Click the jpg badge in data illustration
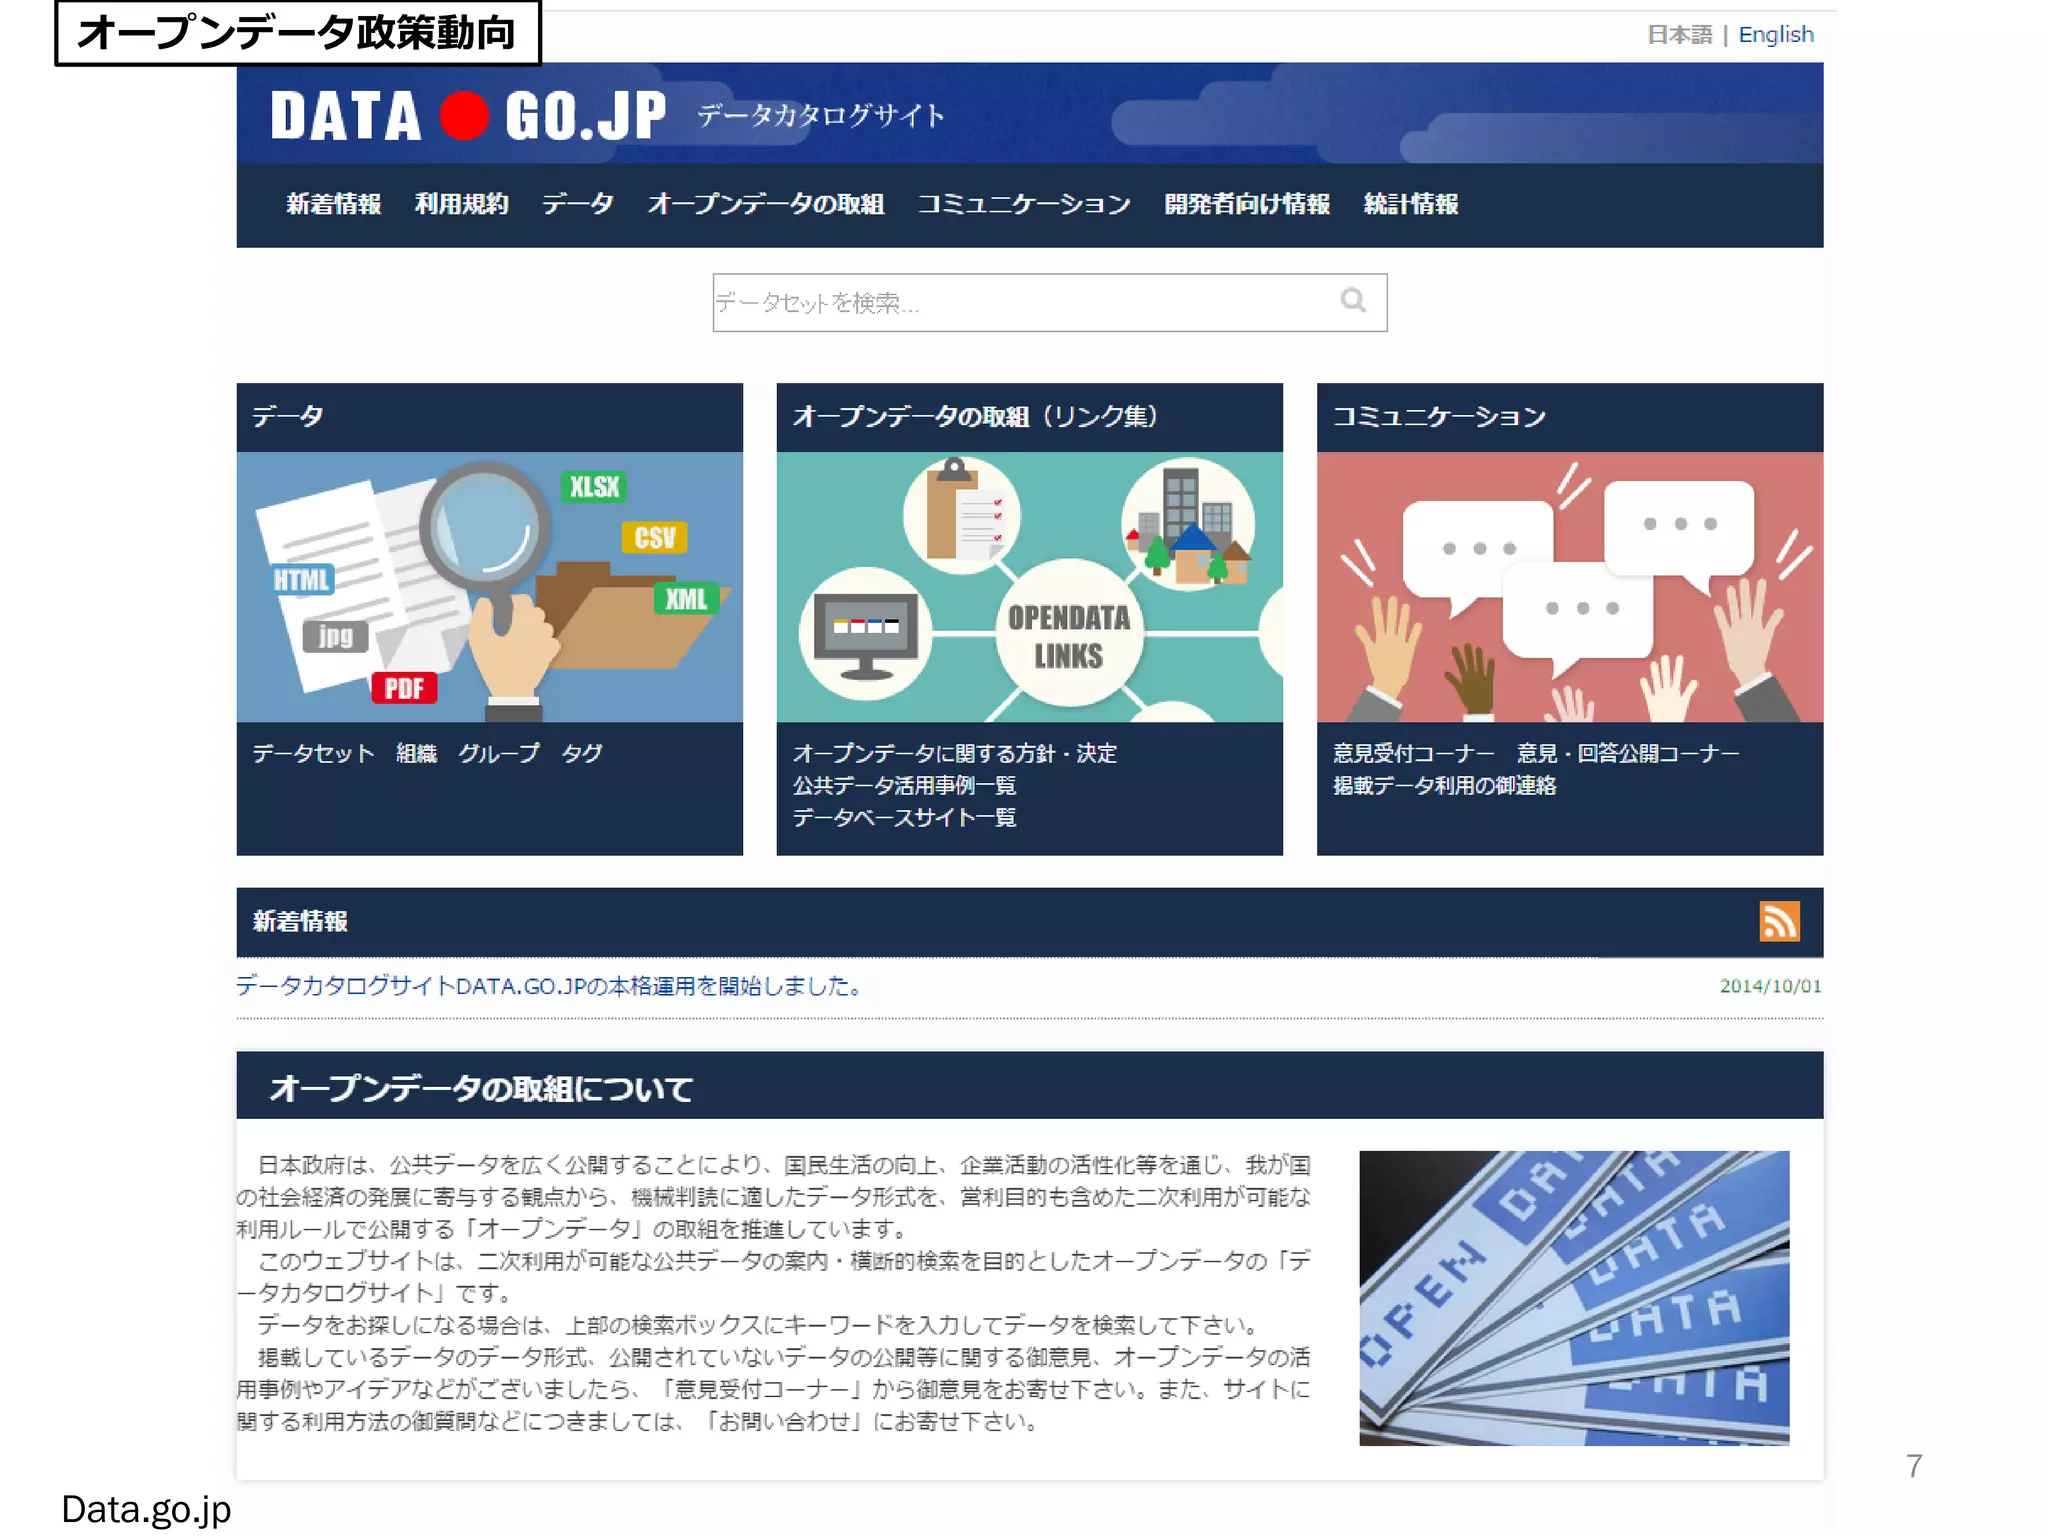The height and width of the screenshot is (1536, 2048). [x=335, y=636]
